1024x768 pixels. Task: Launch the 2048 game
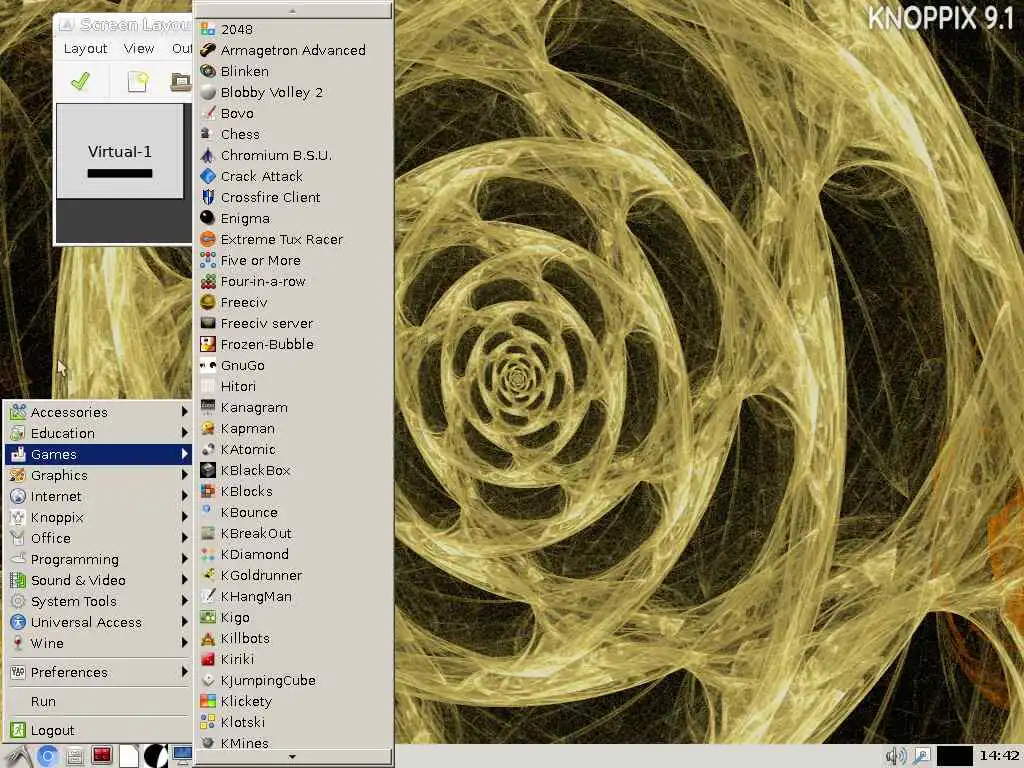click(x=294, y=29)
